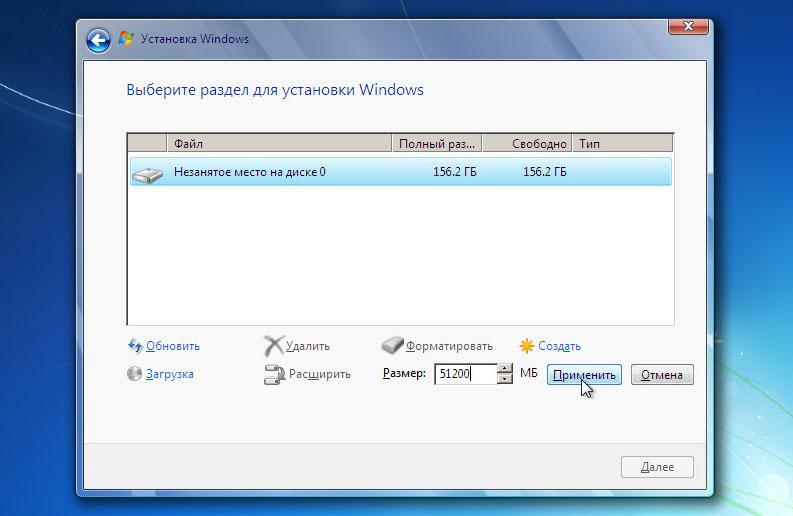Sort by the Тип column header
The height and width of the screenshot is (516, 793).
tap(623, 144)
